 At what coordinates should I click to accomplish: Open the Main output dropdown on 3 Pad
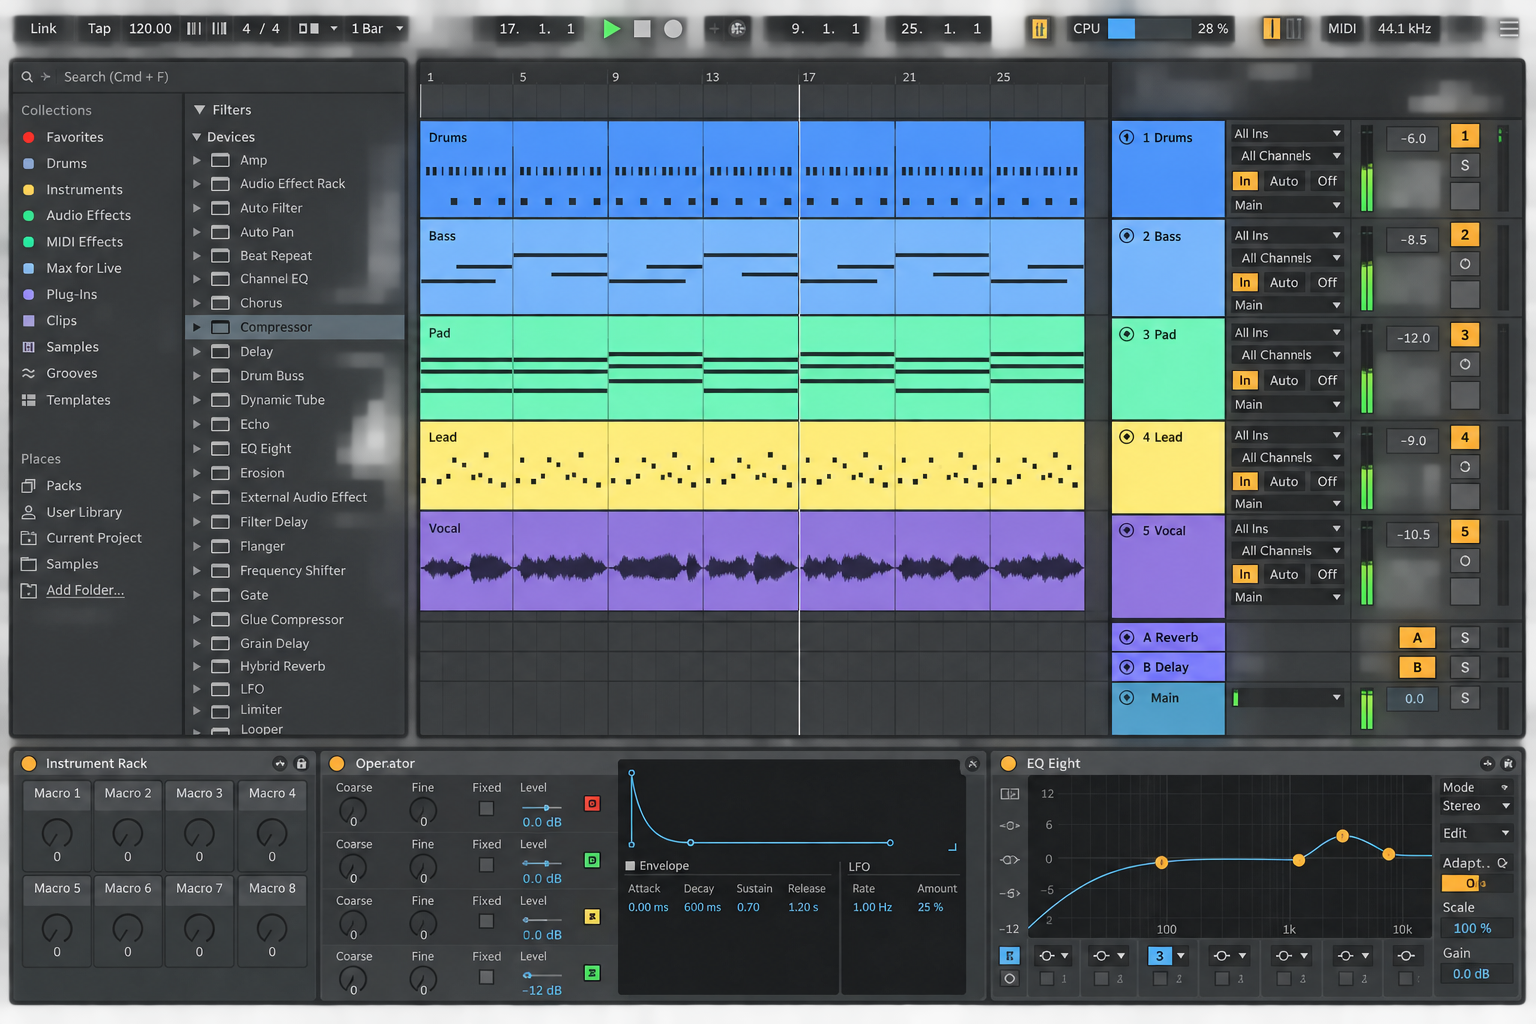[x=1287, y=405]
